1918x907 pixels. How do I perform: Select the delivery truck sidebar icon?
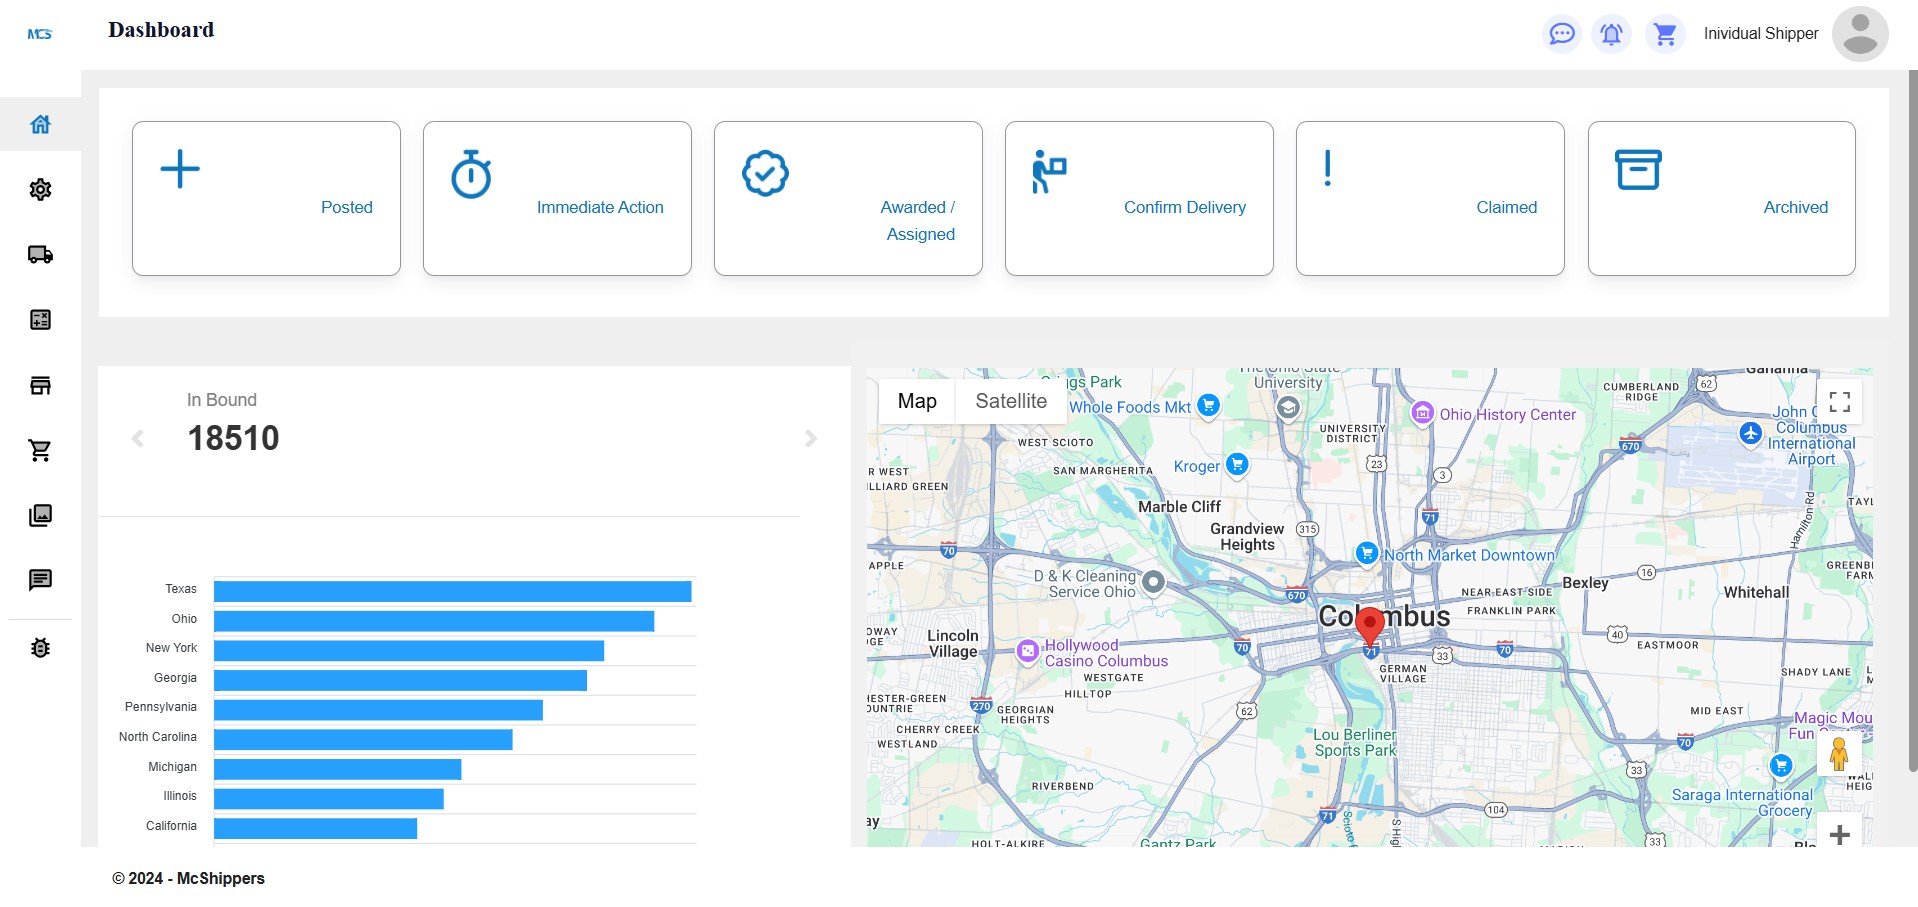coord(40,254)
